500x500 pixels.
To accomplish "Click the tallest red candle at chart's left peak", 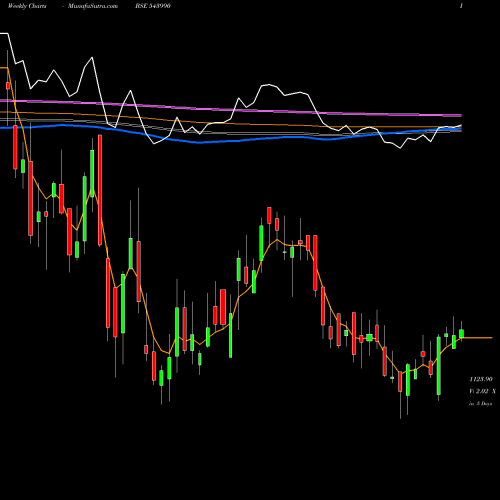I will point(100,190).
